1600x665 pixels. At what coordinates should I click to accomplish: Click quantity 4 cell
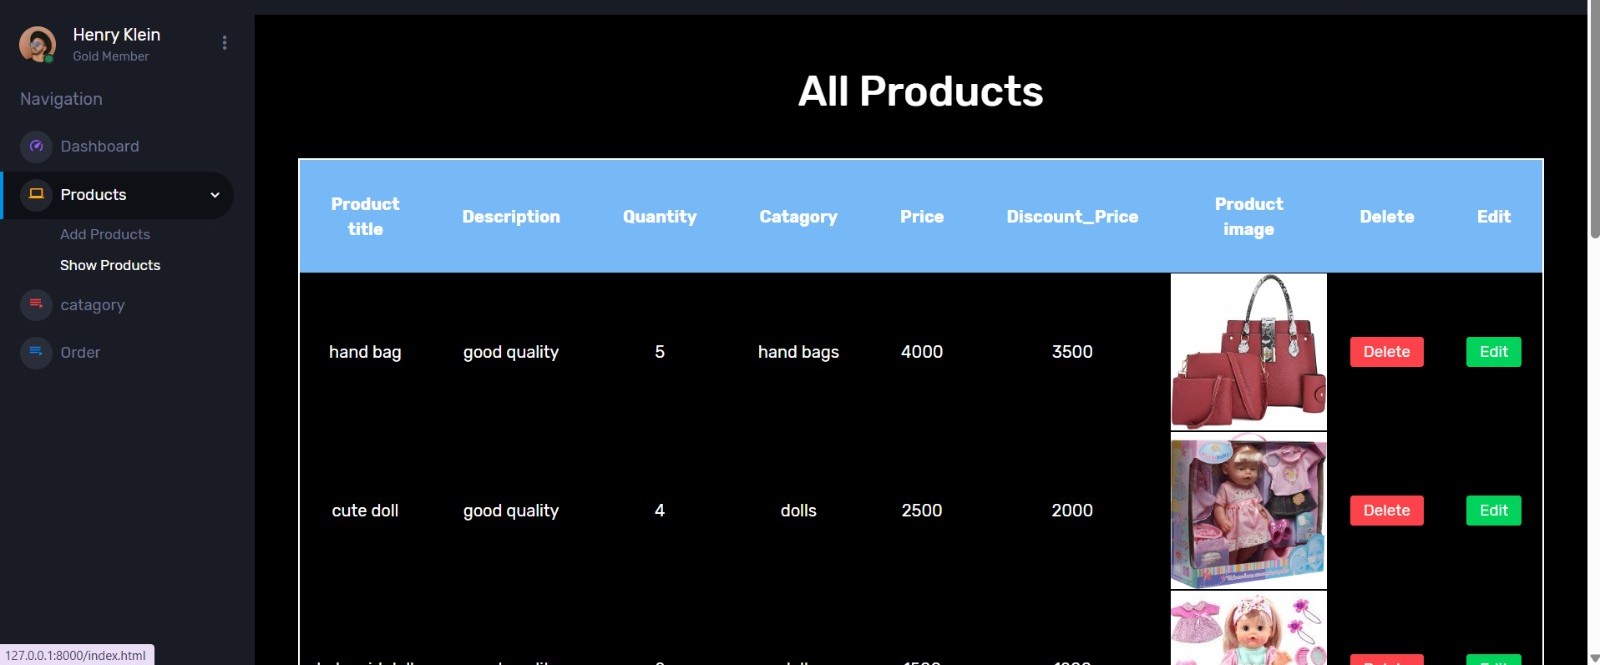660,510
